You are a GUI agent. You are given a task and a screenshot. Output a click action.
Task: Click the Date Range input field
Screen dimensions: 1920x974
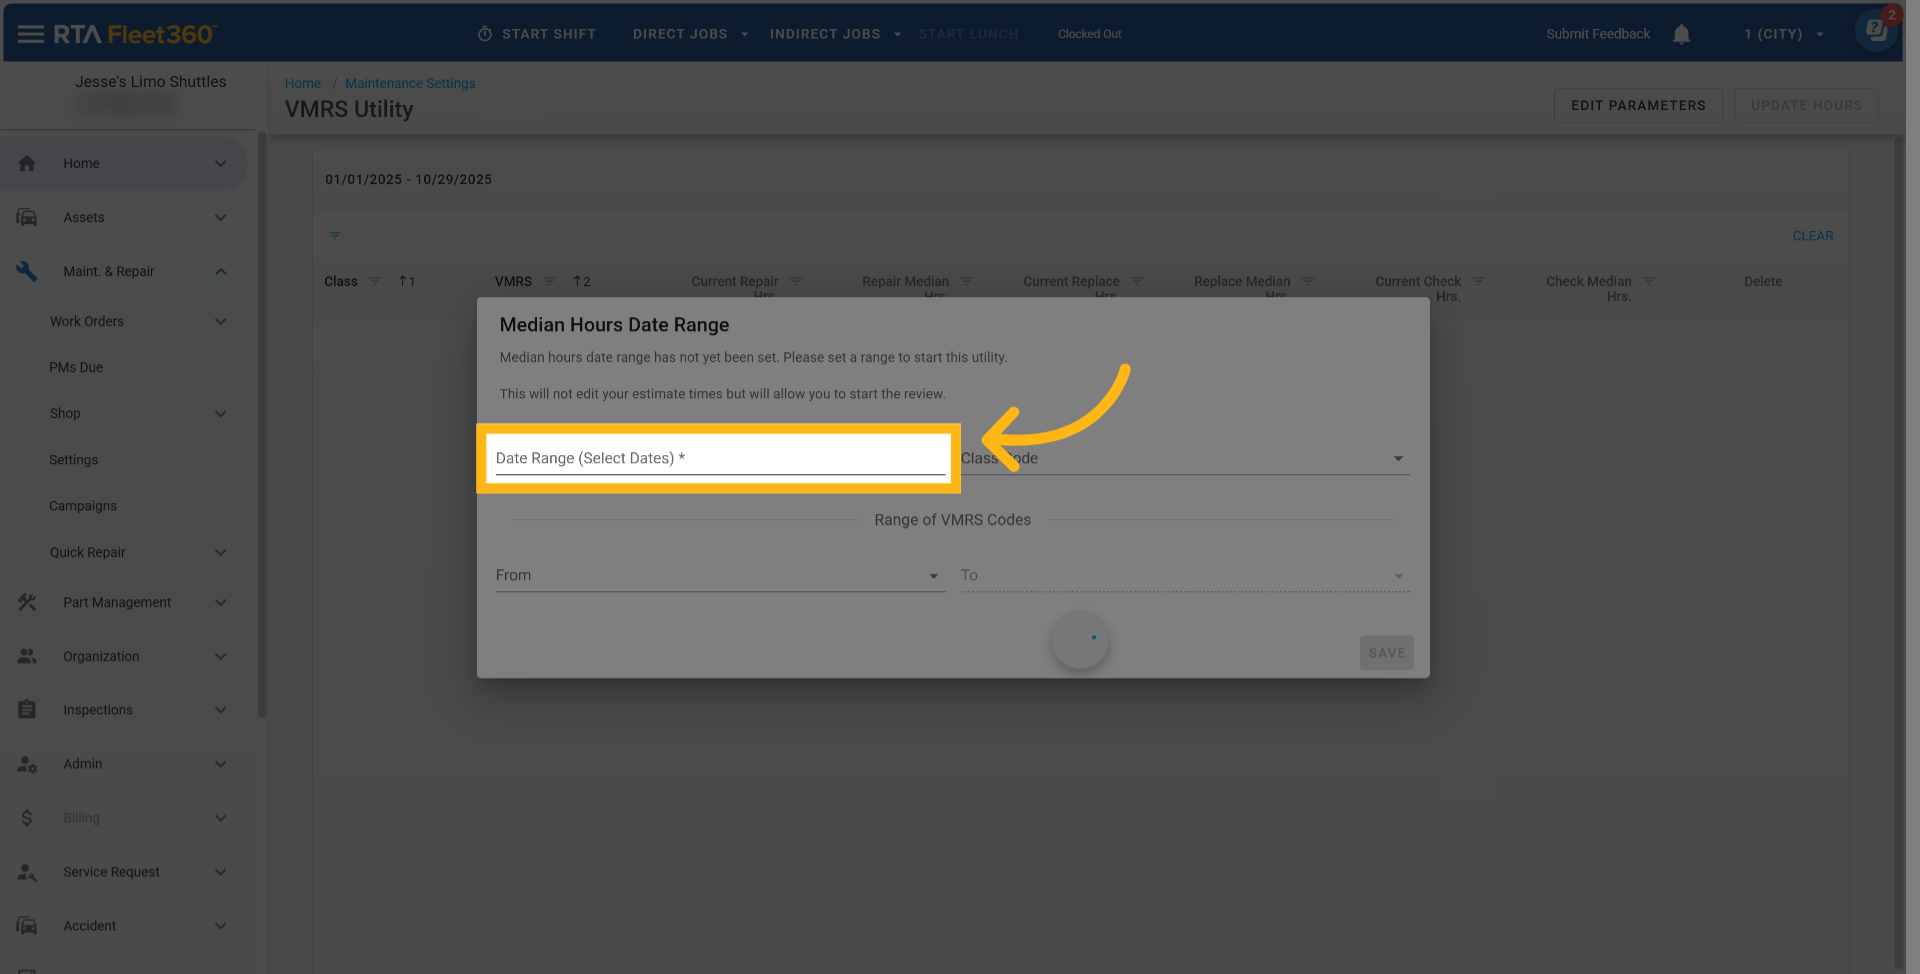pos(719,458)
